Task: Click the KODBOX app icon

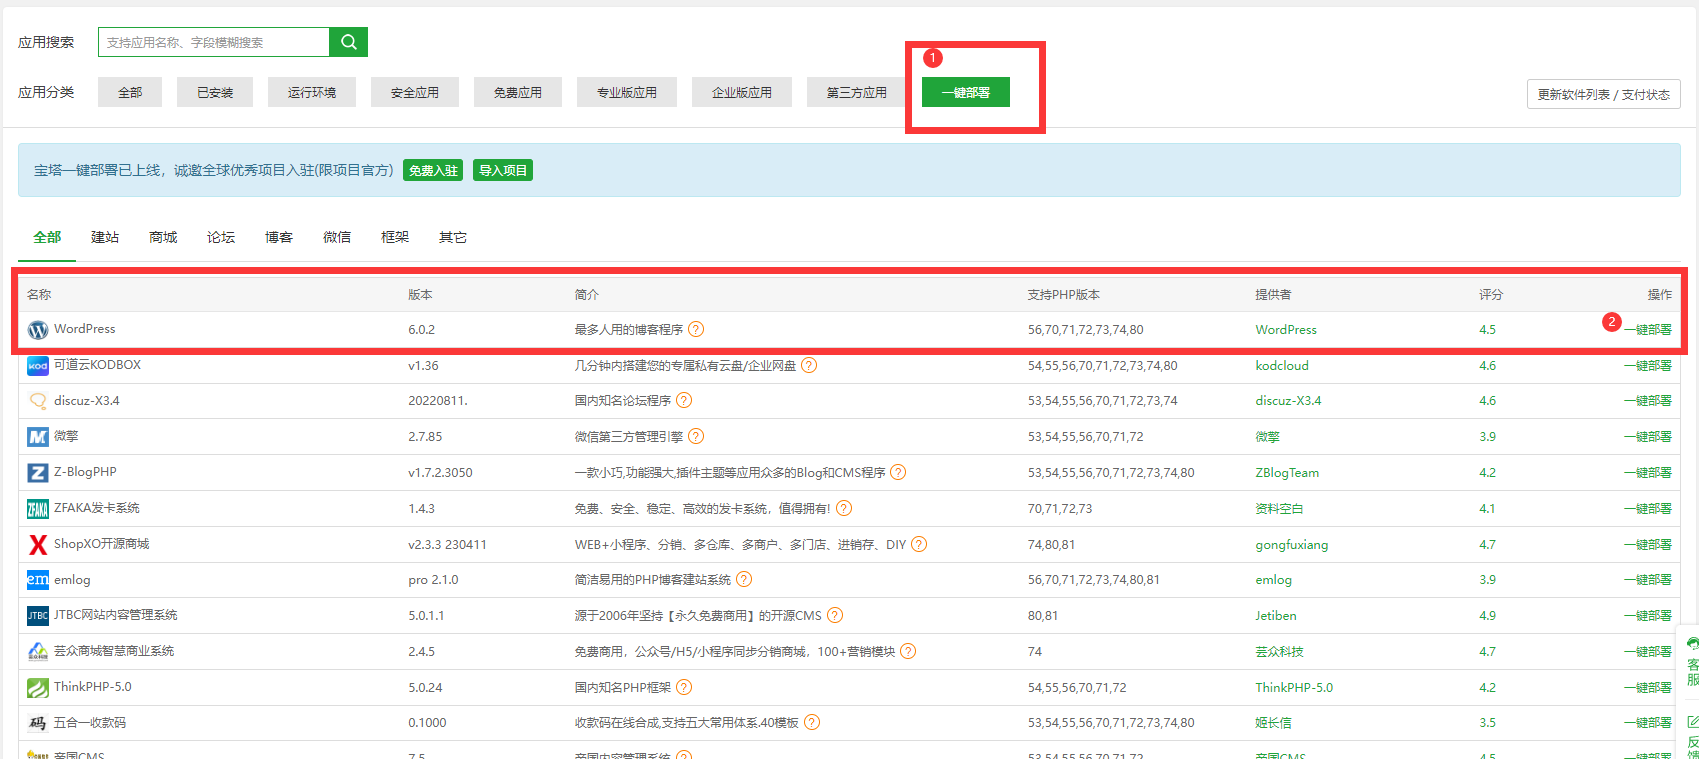Action: pos(38,366)
